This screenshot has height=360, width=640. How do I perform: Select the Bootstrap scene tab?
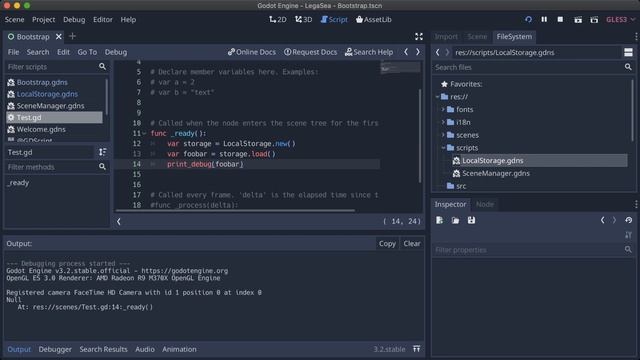tap(33, 37)
